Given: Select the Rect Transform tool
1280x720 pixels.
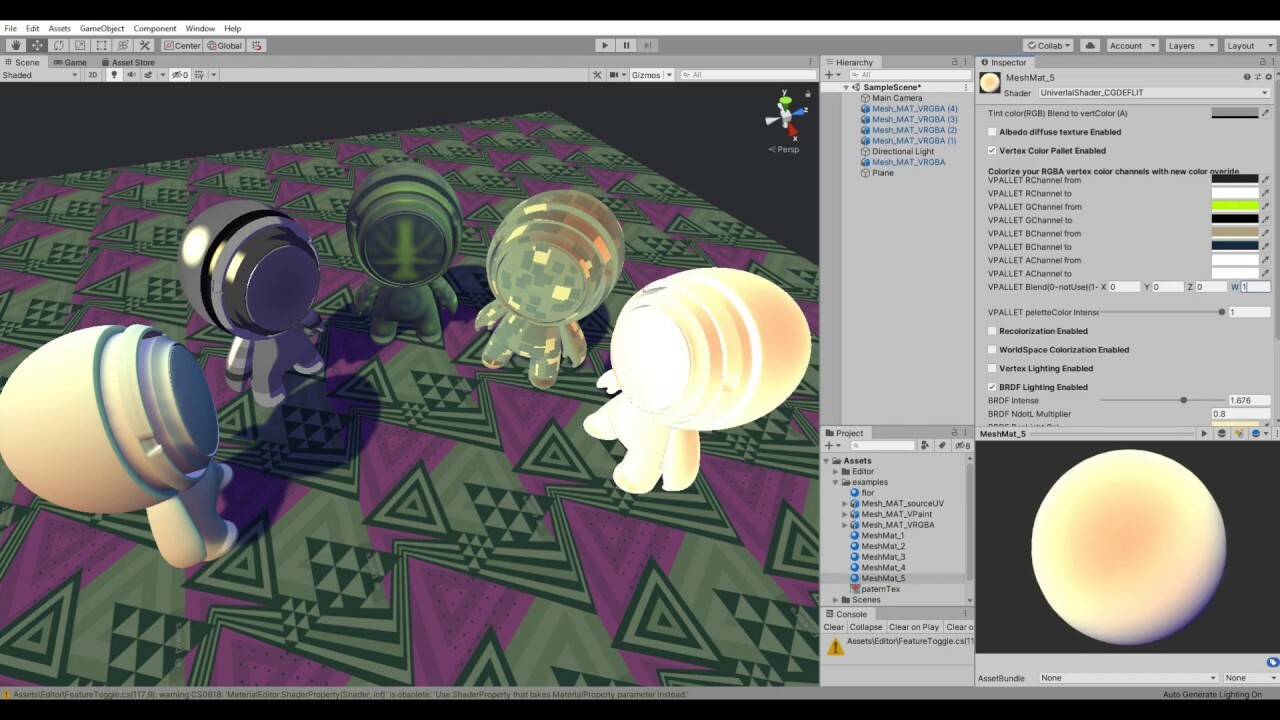Looking at the screenshot, I should click(x=102, y=45).
